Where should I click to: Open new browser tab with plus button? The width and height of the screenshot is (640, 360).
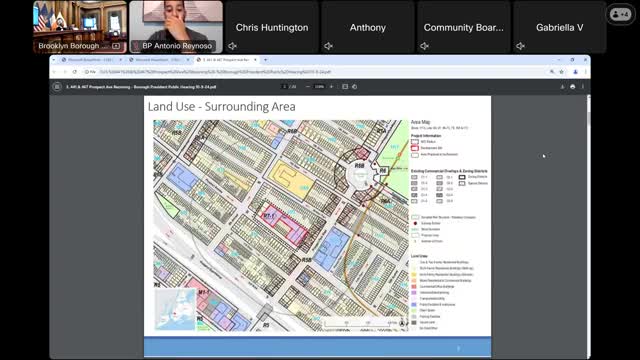pyautogui.click(x=265, y=60)
